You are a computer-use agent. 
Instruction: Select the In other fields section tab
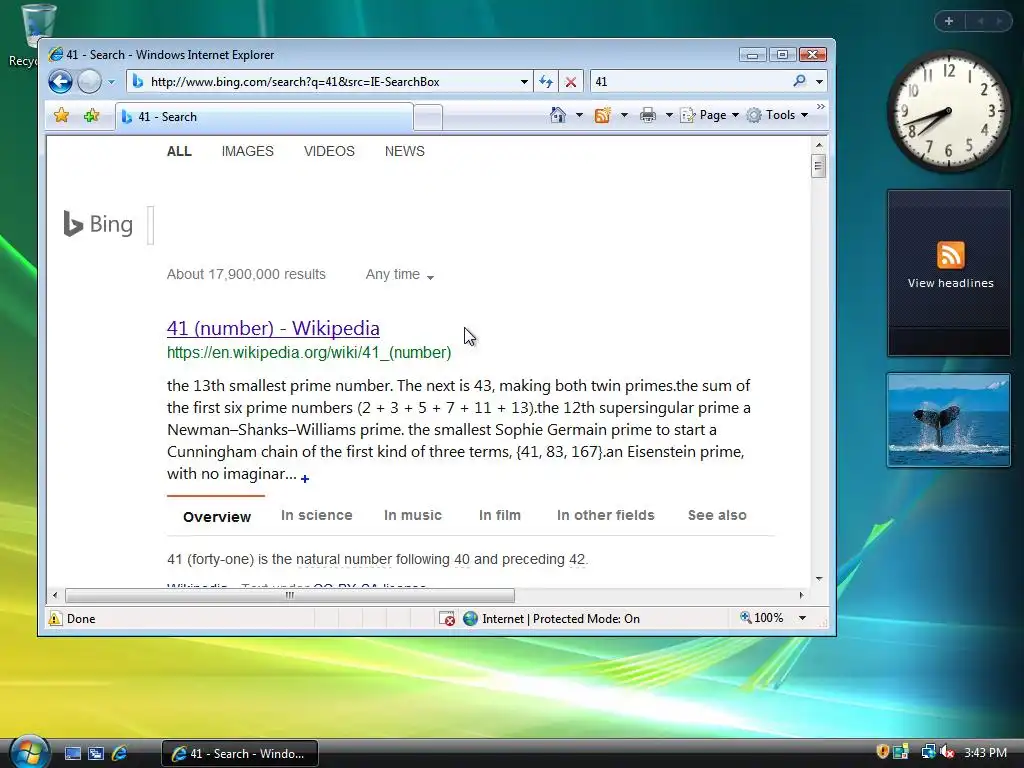coord(605,515)
